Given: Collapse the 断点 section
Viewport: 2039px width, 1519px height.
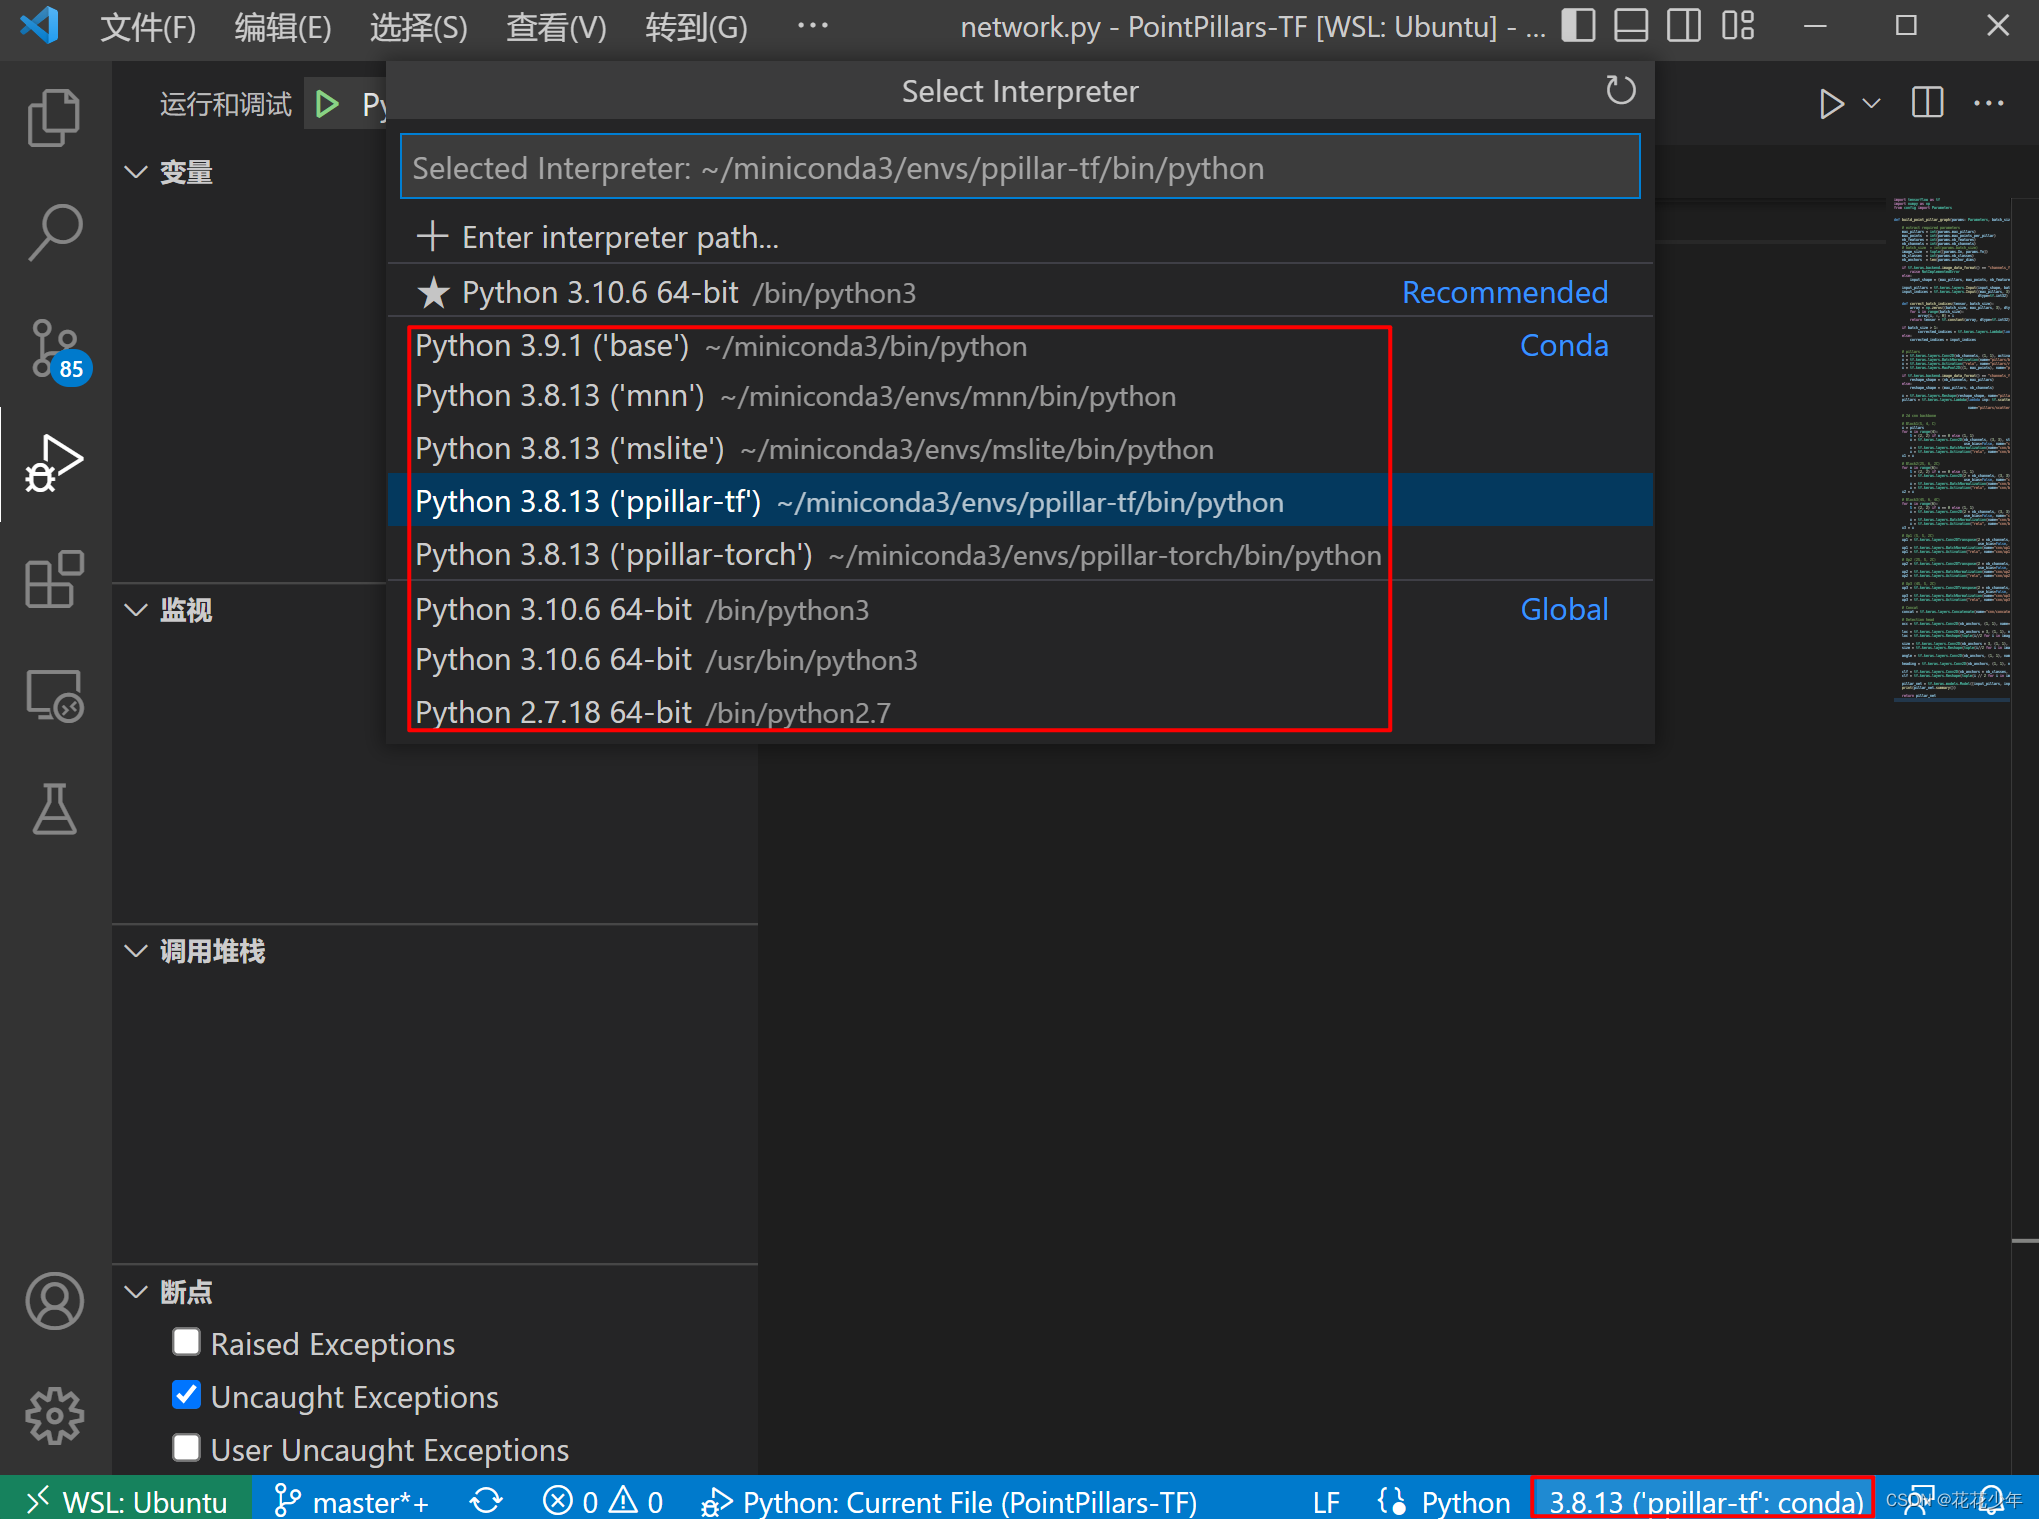Looking at the screenshot, I should (x=136, y=1292).
